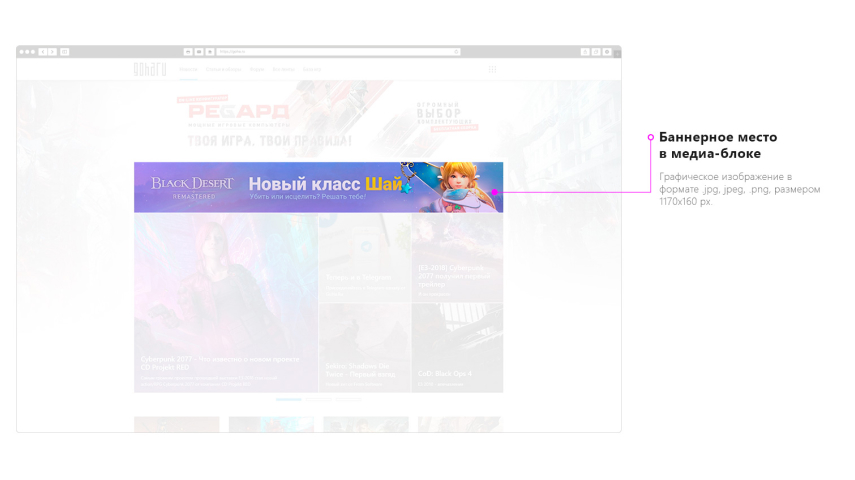Reload the page with the refresh icon

(456, 52)
